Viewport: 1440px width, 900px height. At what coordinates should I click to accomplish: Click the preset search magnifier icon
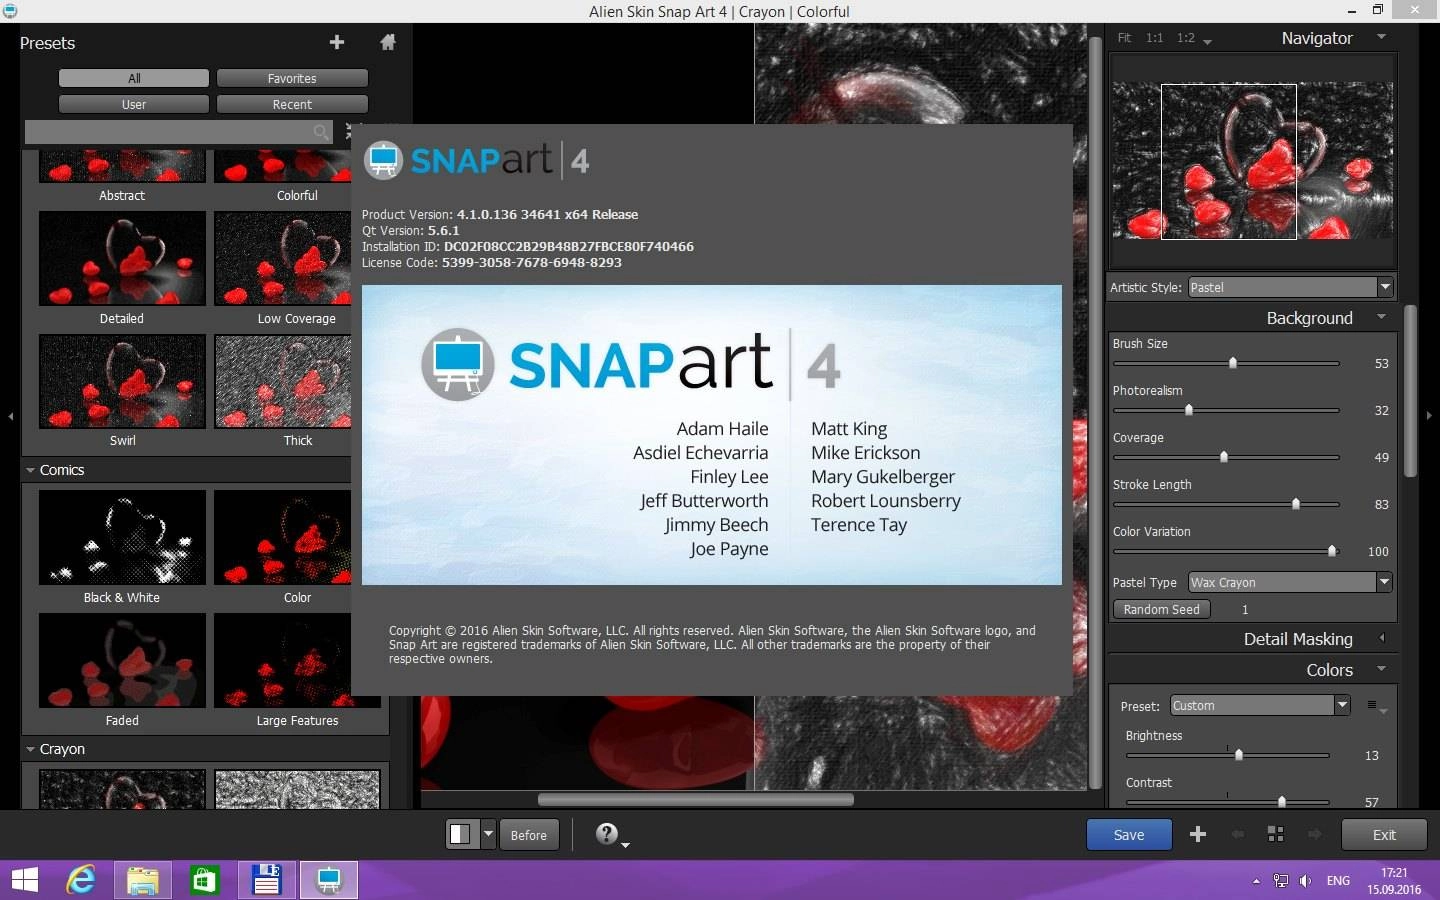[321, 132]
